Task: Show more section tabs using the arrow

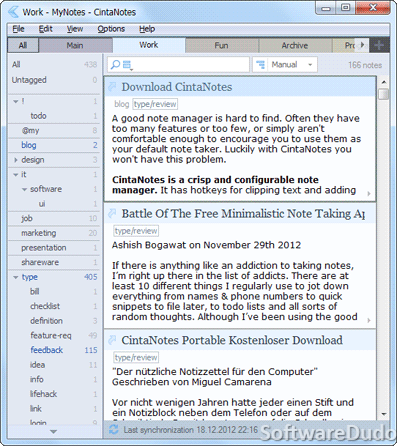Action: pyautogui.click(x=363, y=45)
